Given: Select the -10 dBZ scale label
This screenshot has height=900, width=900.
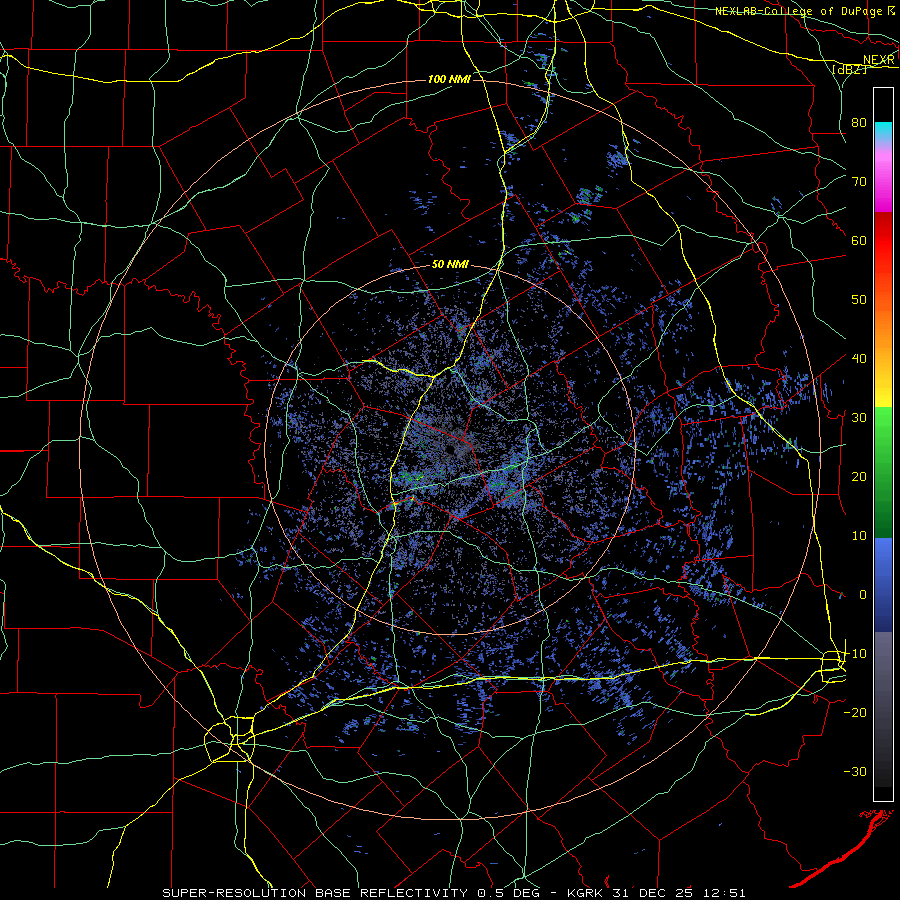Looking at the screenshot, I should 855,654.
